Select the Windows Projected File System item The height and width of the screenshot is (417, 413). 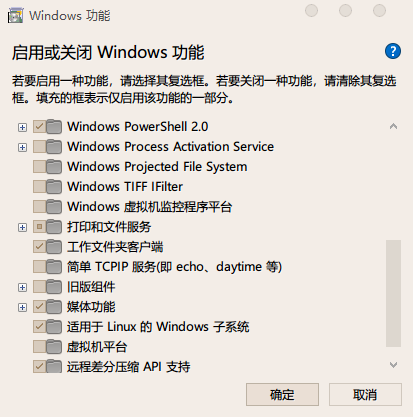(x=157, y=167)
